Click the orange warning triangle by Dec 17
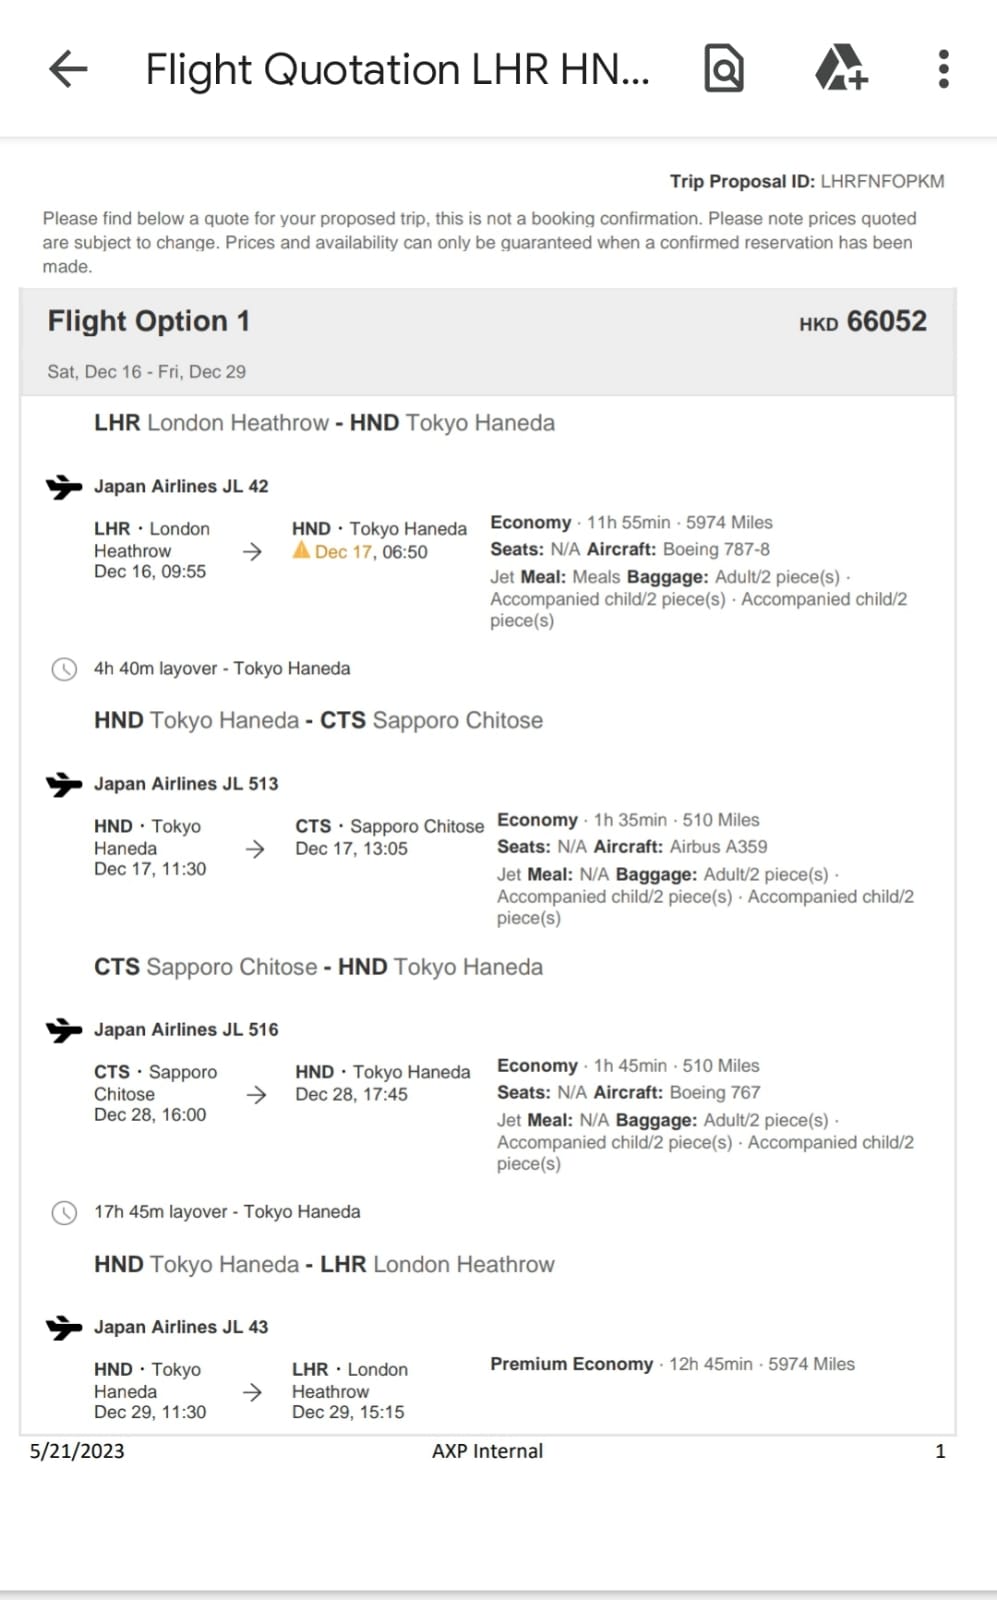Screen dimensions: 997x1600 [x=301, y=550]
